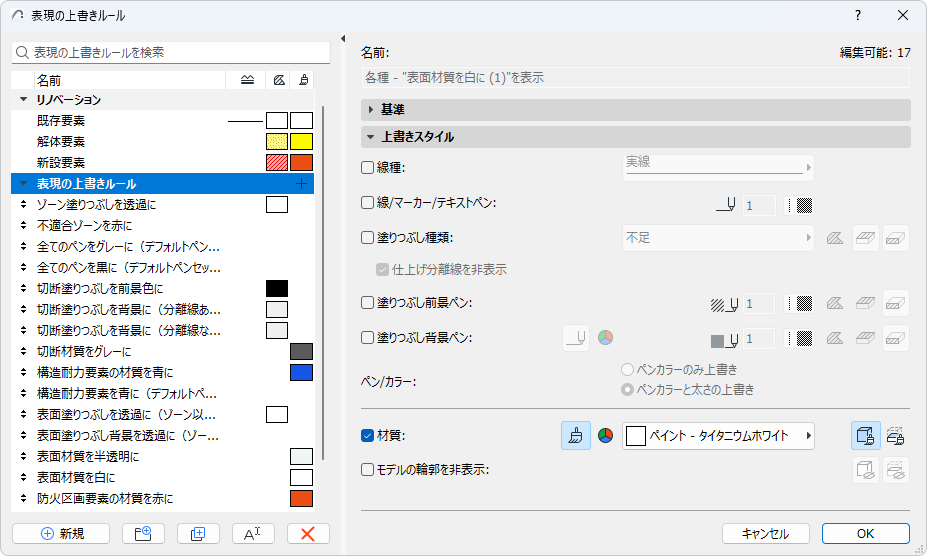Uncheck the 材質 checkbox

point(368,435)
